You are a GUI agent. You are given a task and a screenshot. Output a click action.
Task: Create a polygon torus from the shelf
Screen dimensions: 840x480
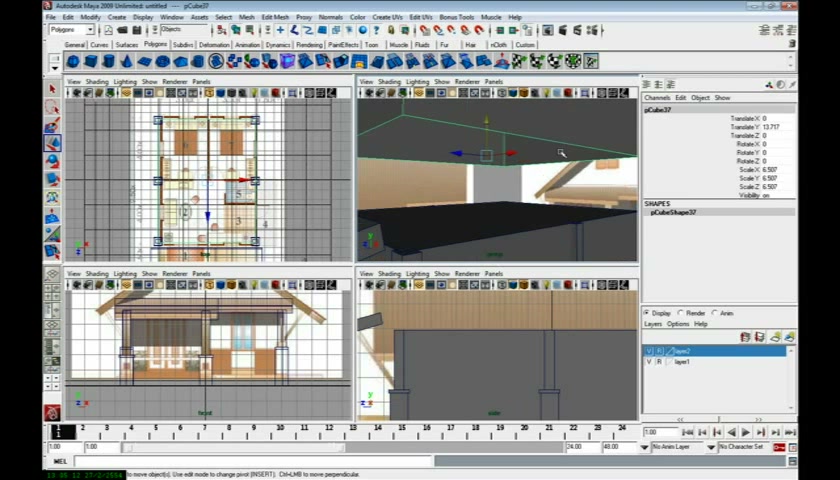click(162, 62)
